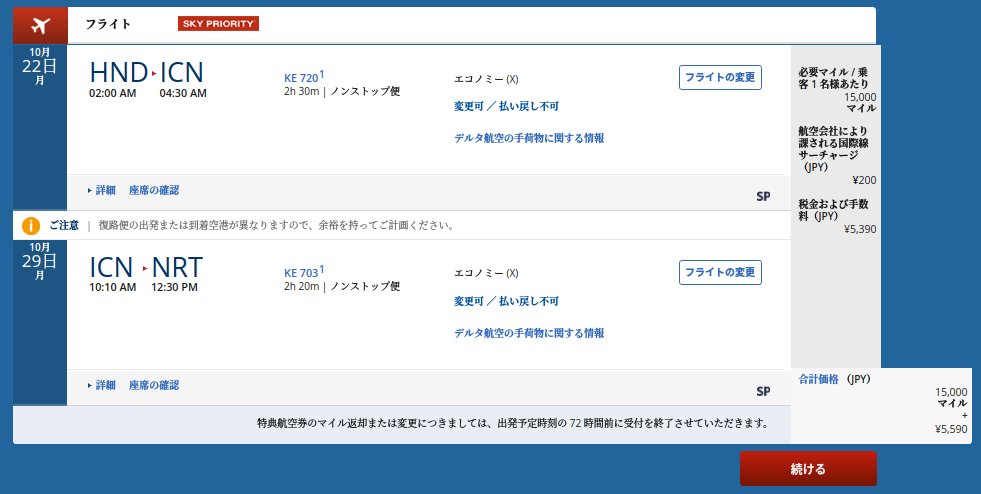Click the airplane flight icon

click(x=40, y=26)
